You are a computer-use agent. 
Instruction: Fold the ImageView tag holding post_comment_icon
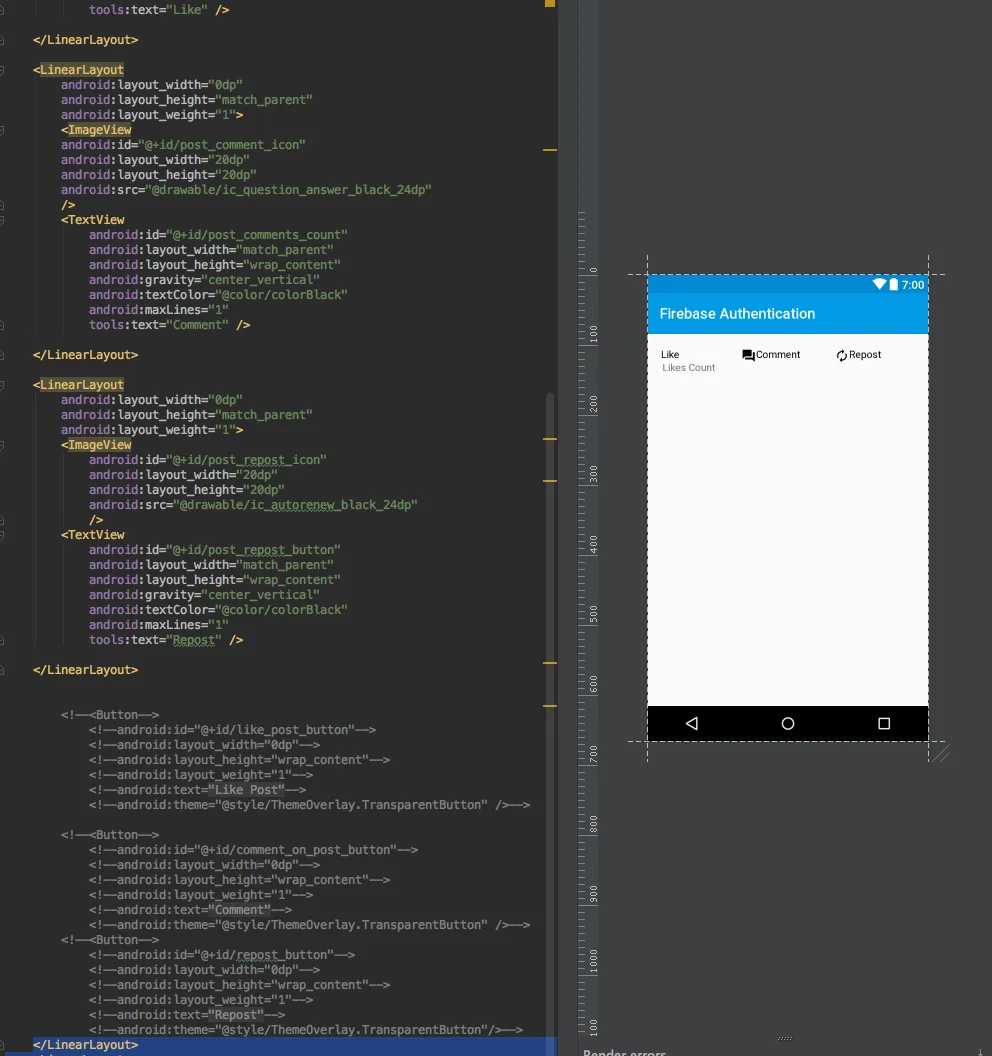point(2,130)
